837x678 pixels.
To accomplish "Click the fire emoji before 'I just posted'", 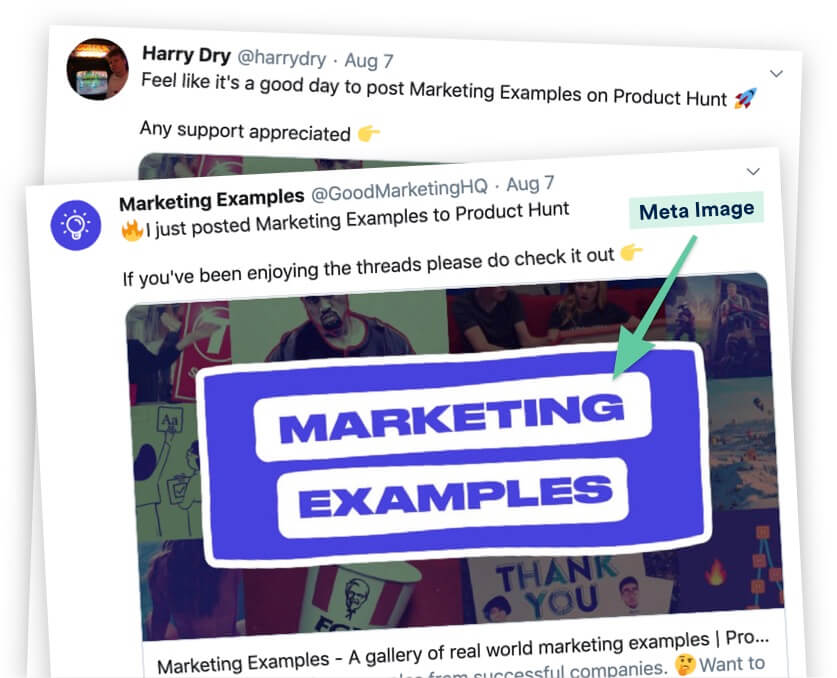I will (131, 230).
